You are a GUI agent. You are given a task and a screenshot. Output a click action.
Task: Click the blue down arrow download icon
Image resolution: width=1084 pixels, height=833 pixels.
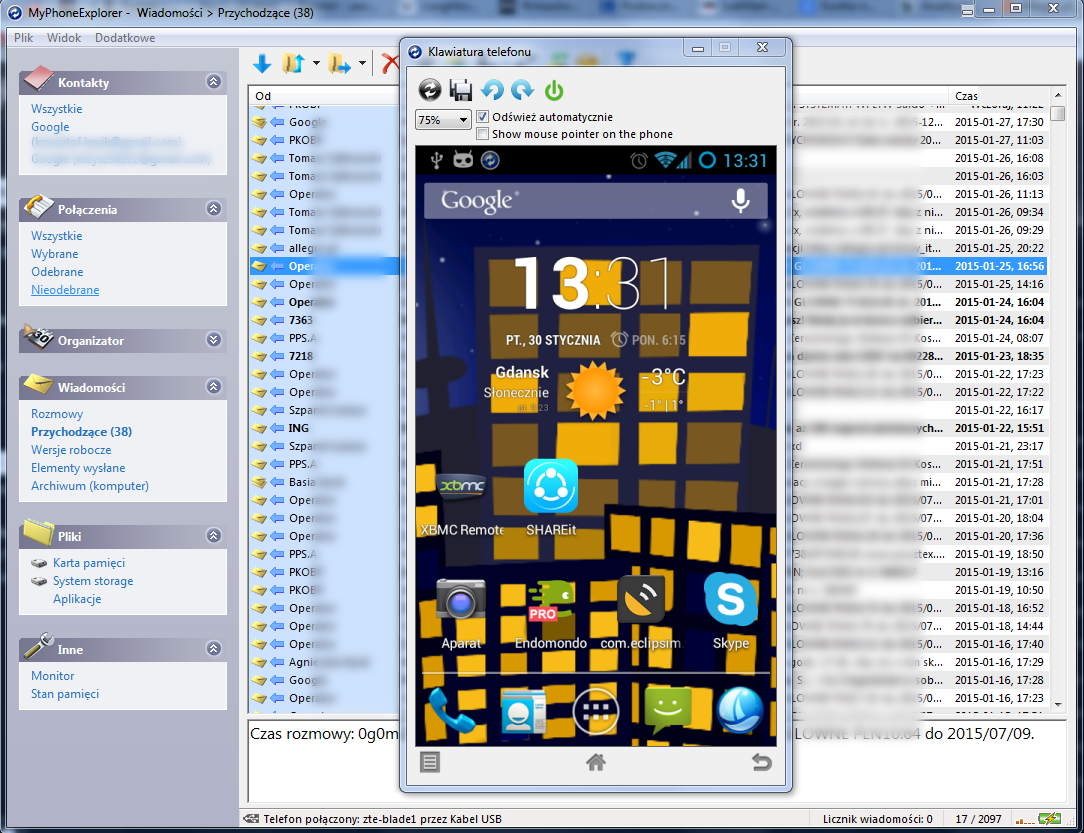(x=262, y=64)
